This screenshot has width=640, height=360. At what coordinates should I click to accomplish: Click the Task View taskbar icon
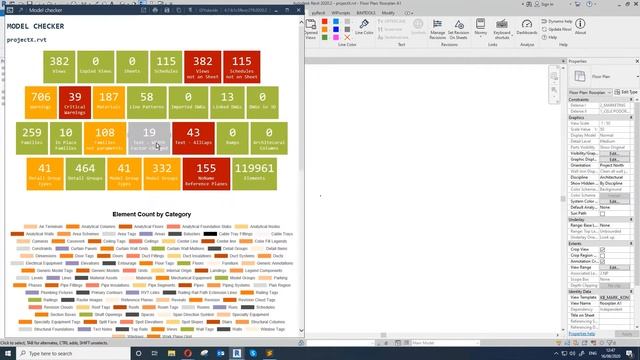[x=155, y=353]
